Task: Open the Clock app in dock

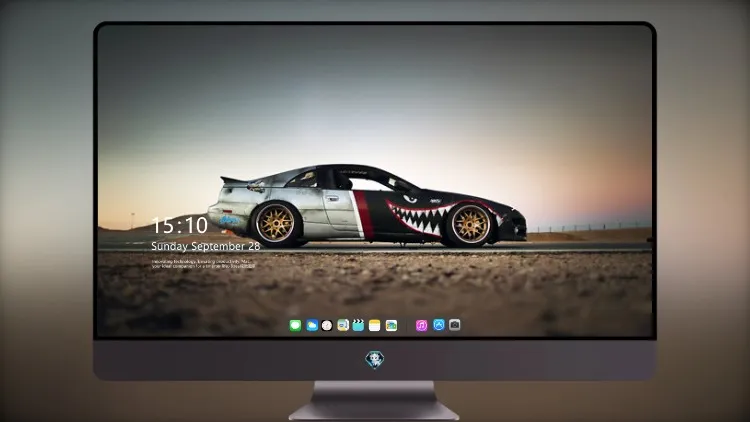Action: [327, 326]
